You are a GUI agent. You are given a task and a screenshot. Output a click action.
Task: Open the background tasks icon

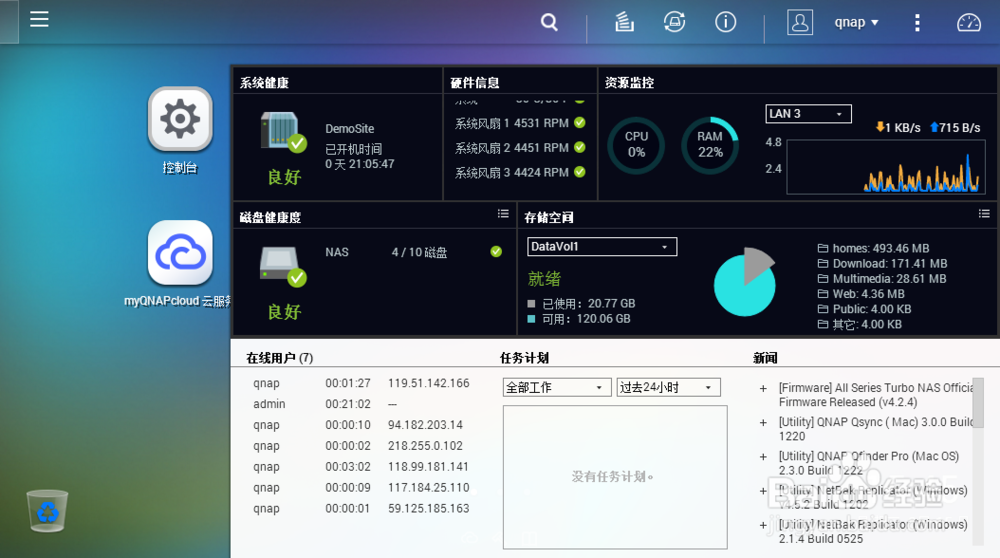pos(624,22)
